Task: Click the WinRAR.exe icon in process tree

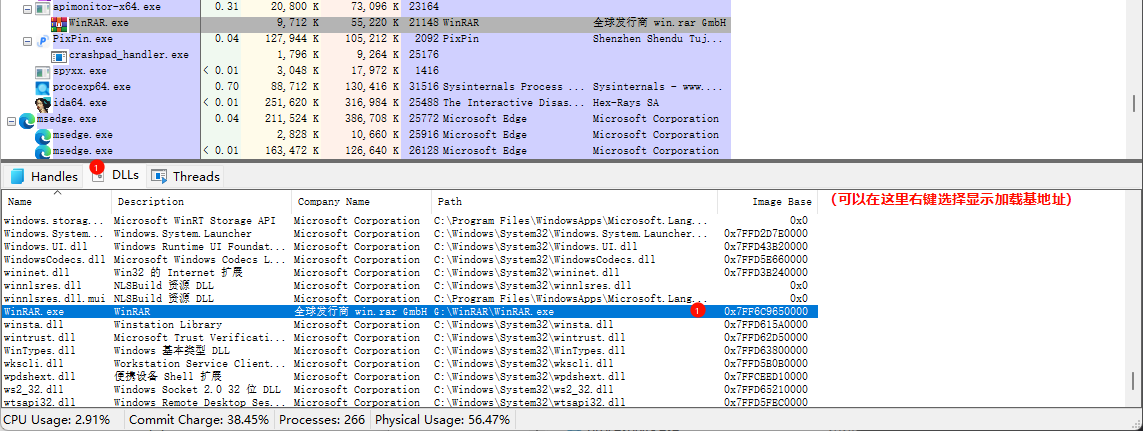Action: (x=59, y=23)
